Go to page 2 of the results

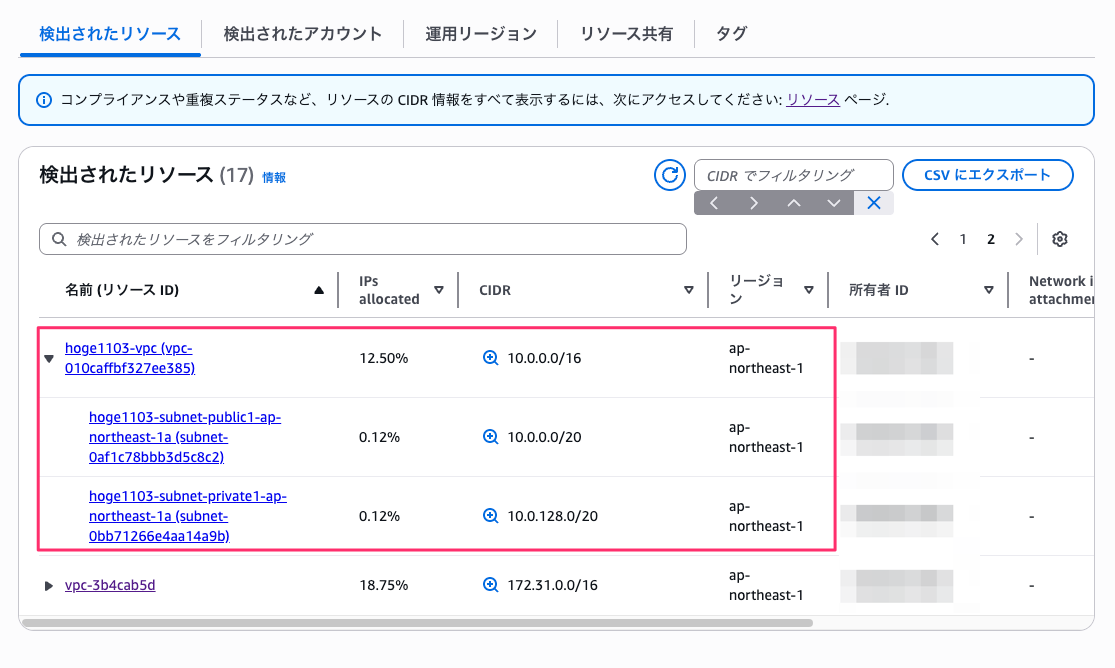pyautogui.click(x=990, y=239)
